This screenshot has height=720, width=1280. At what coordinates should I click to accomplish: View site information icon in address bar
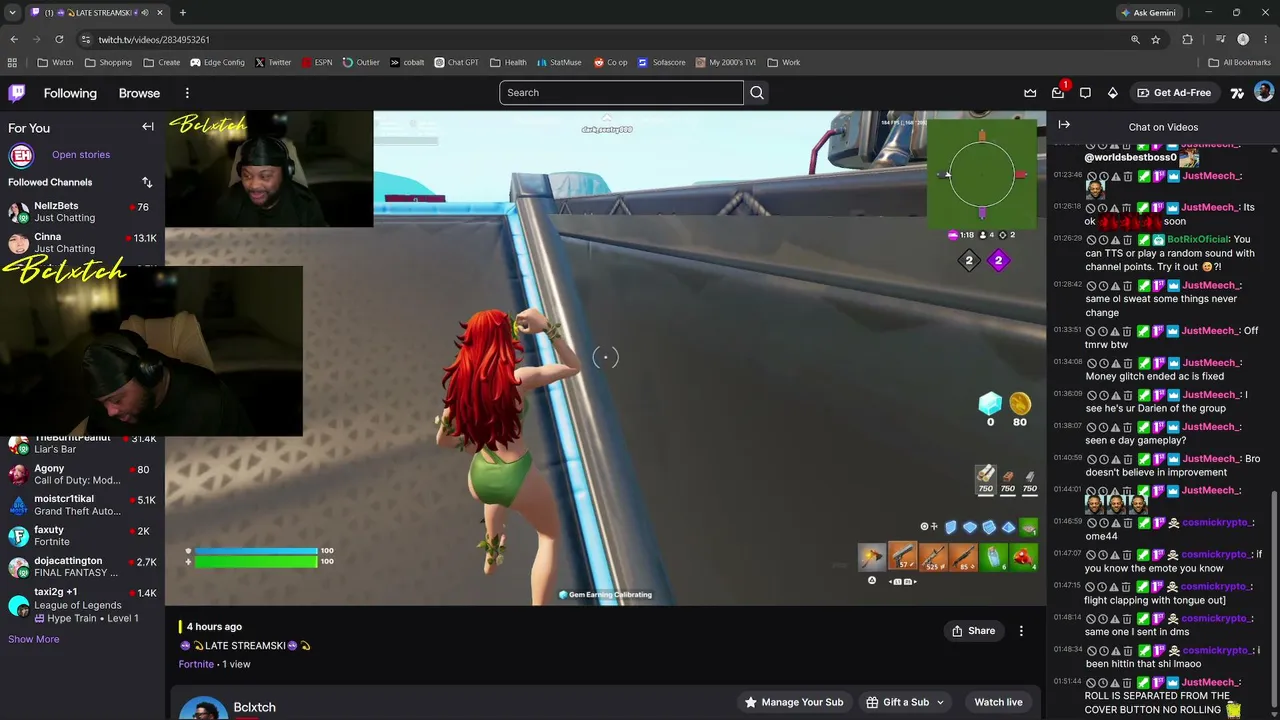[x=86, y=39]
